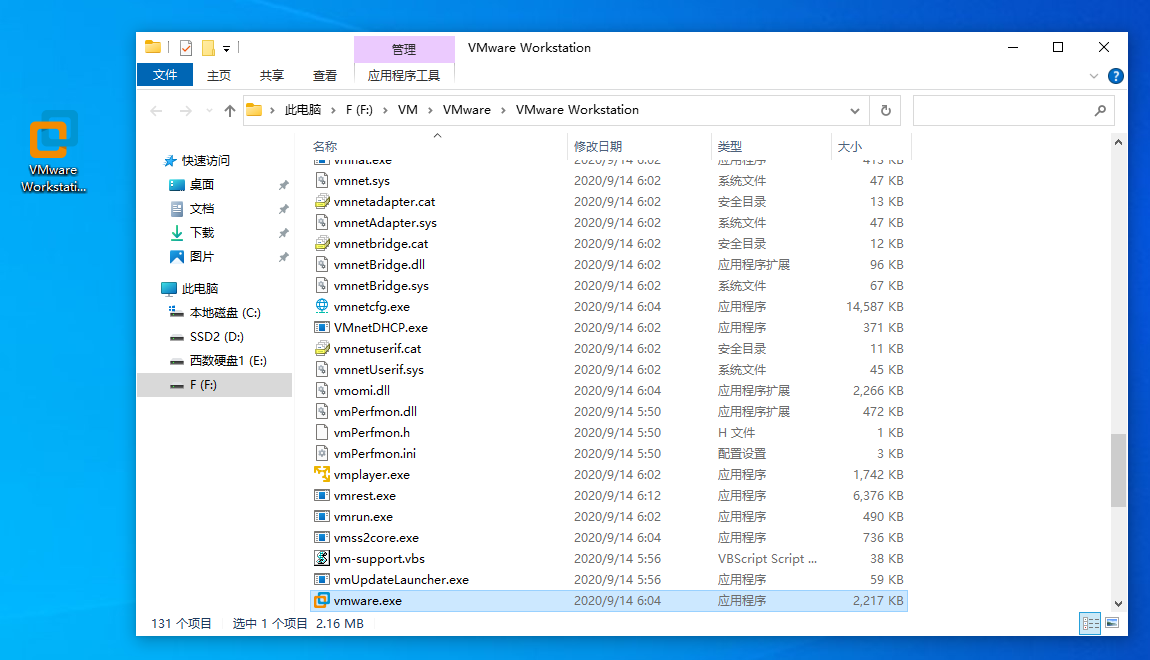Switch to large icons view layout icon

click(x=1112, y=623)
